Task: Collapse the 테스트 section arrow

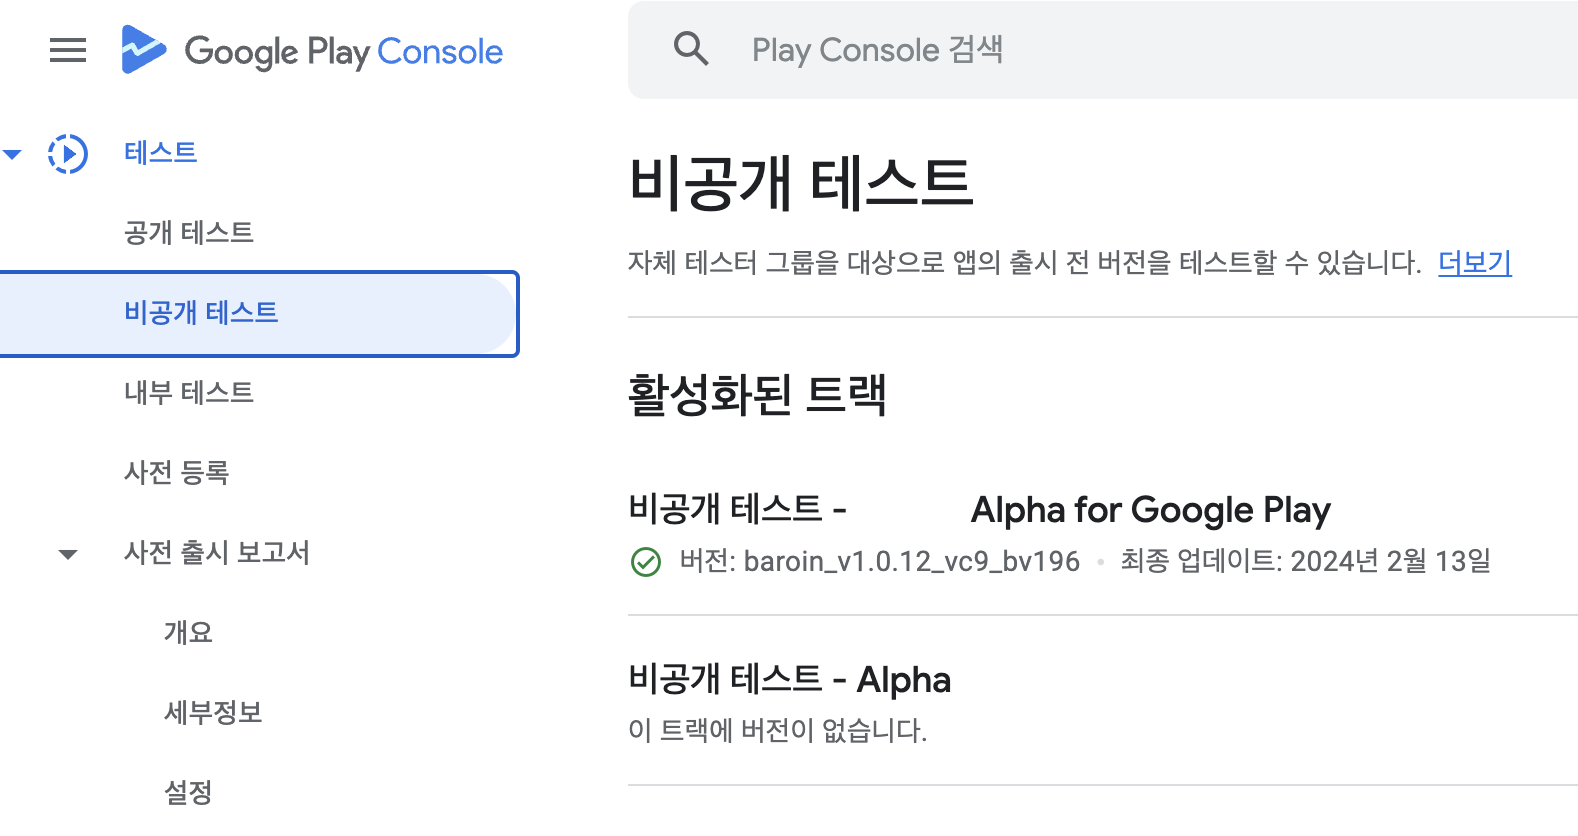Action: (13, 154)
